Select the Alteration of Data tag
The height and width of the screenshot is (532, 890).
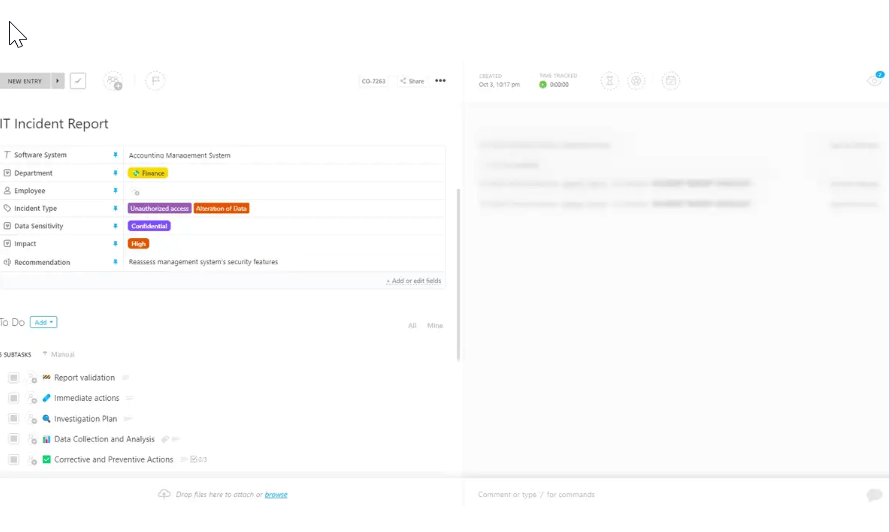click(221, 208)
